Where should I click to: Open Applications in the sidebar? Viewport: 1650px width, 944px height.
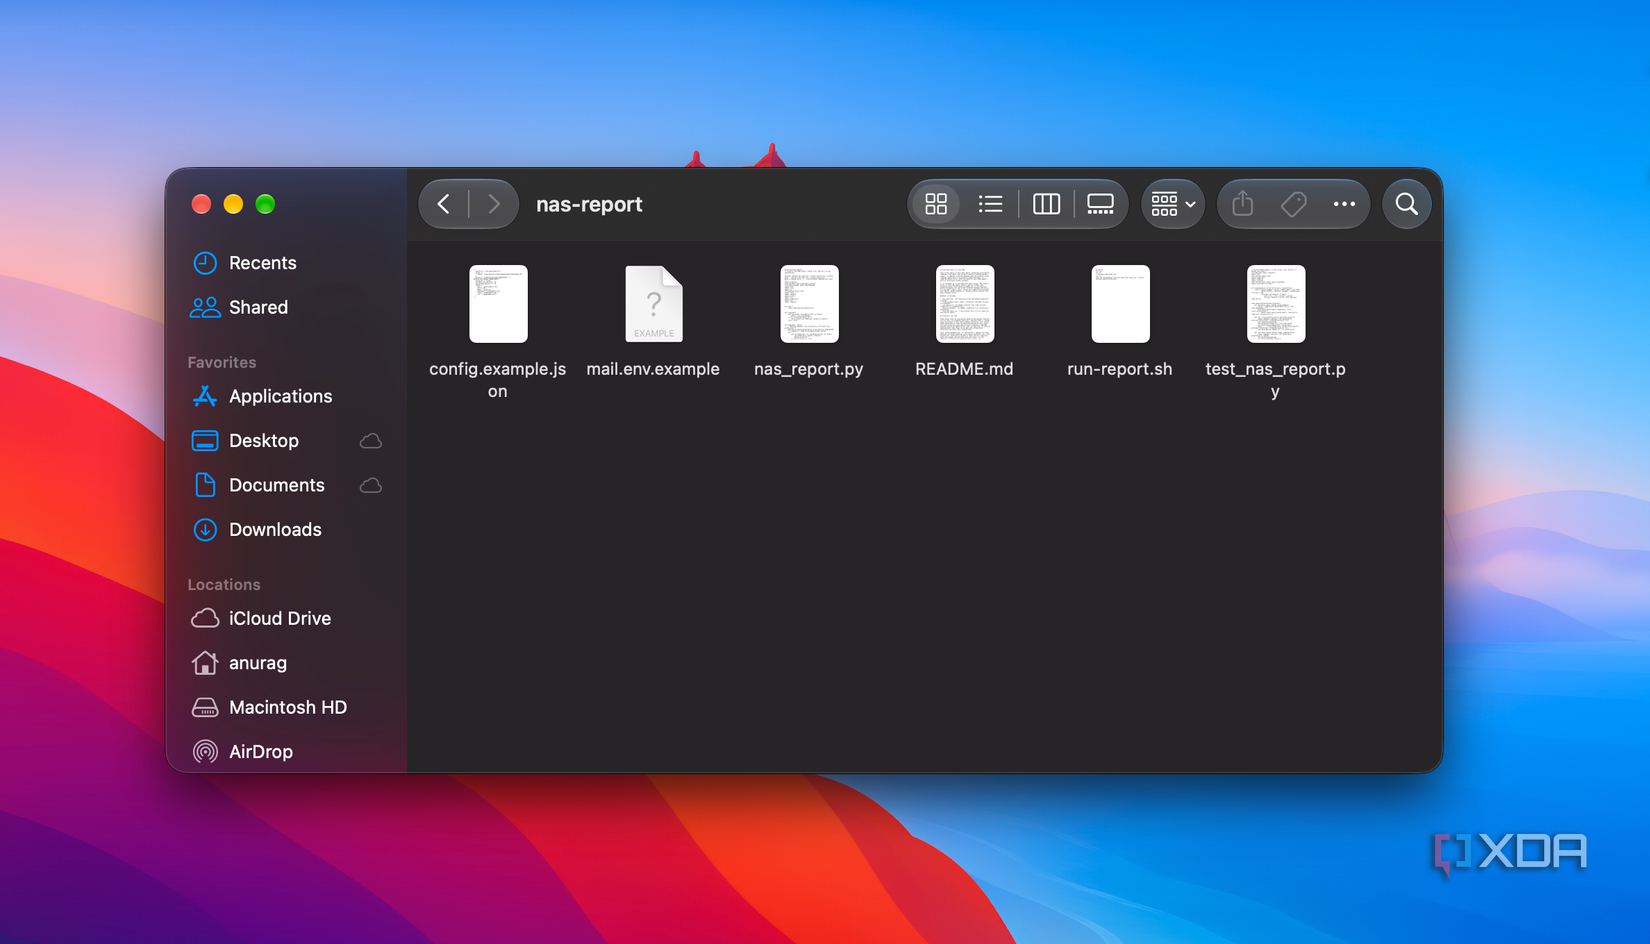point(280,396)
